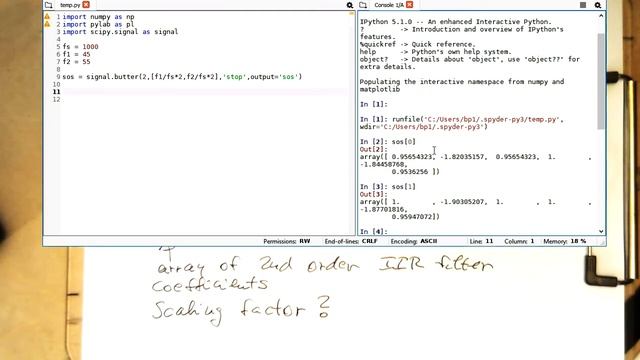The image size is (640, 360).
Task: Click the 'fs = 1000' code line
Action: coord(80,47)
